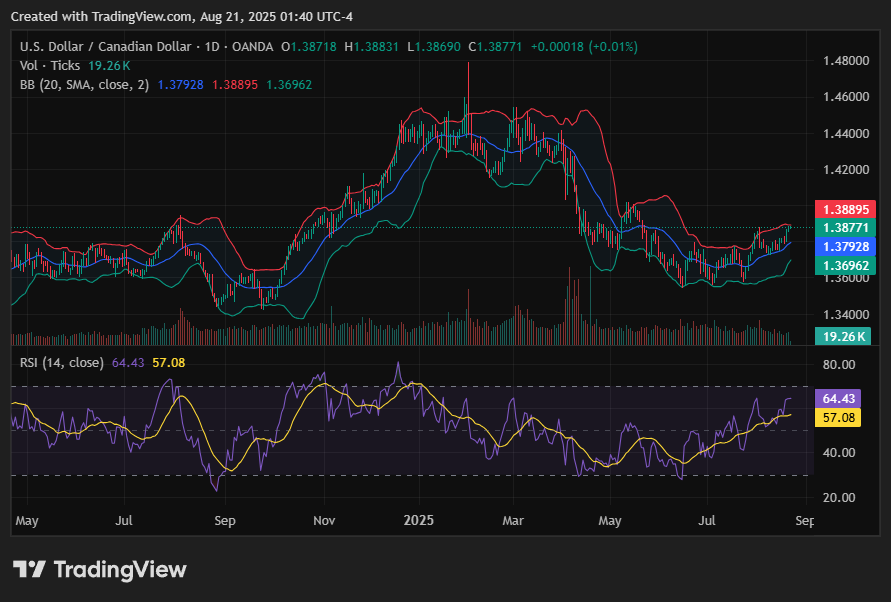Select the red 1.38895 value in the BB legend

235,85
